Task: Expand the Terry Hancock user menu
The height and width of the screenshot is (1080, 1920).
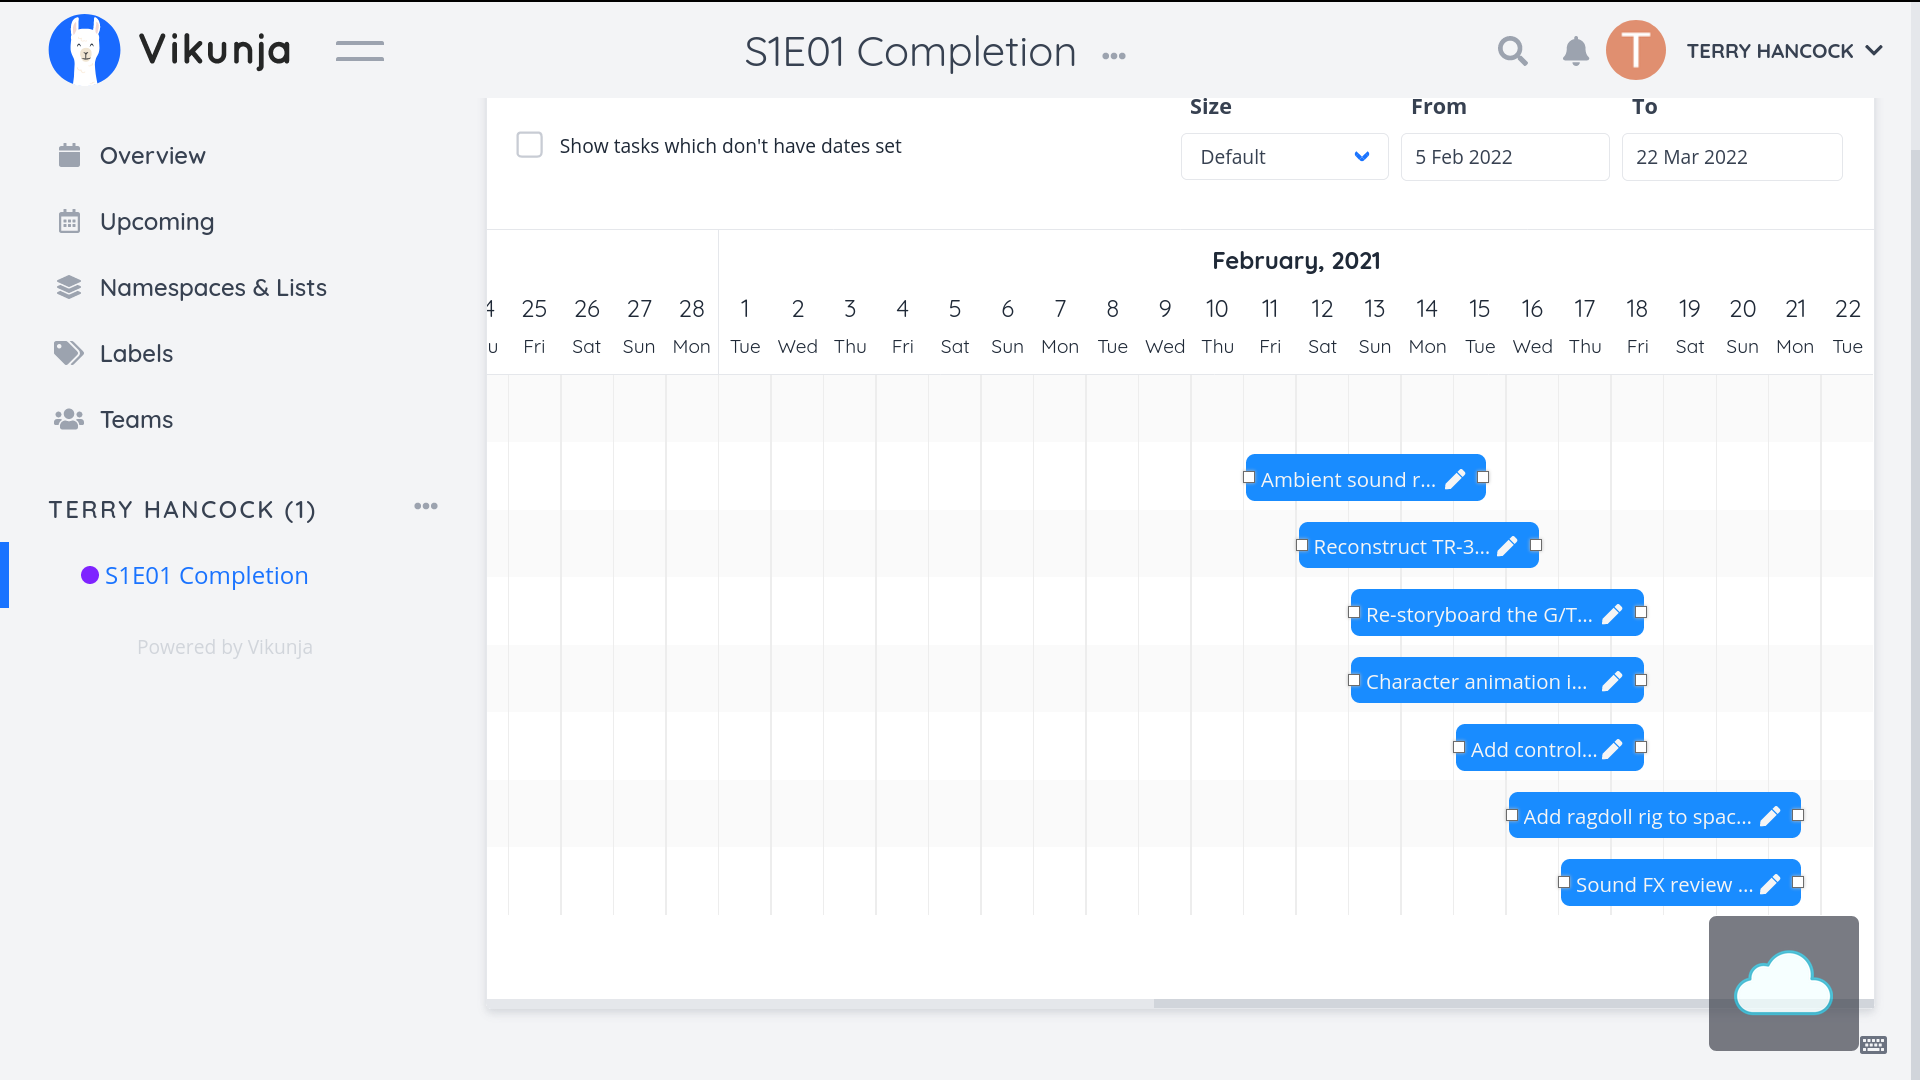Action: coord(1784,51)
